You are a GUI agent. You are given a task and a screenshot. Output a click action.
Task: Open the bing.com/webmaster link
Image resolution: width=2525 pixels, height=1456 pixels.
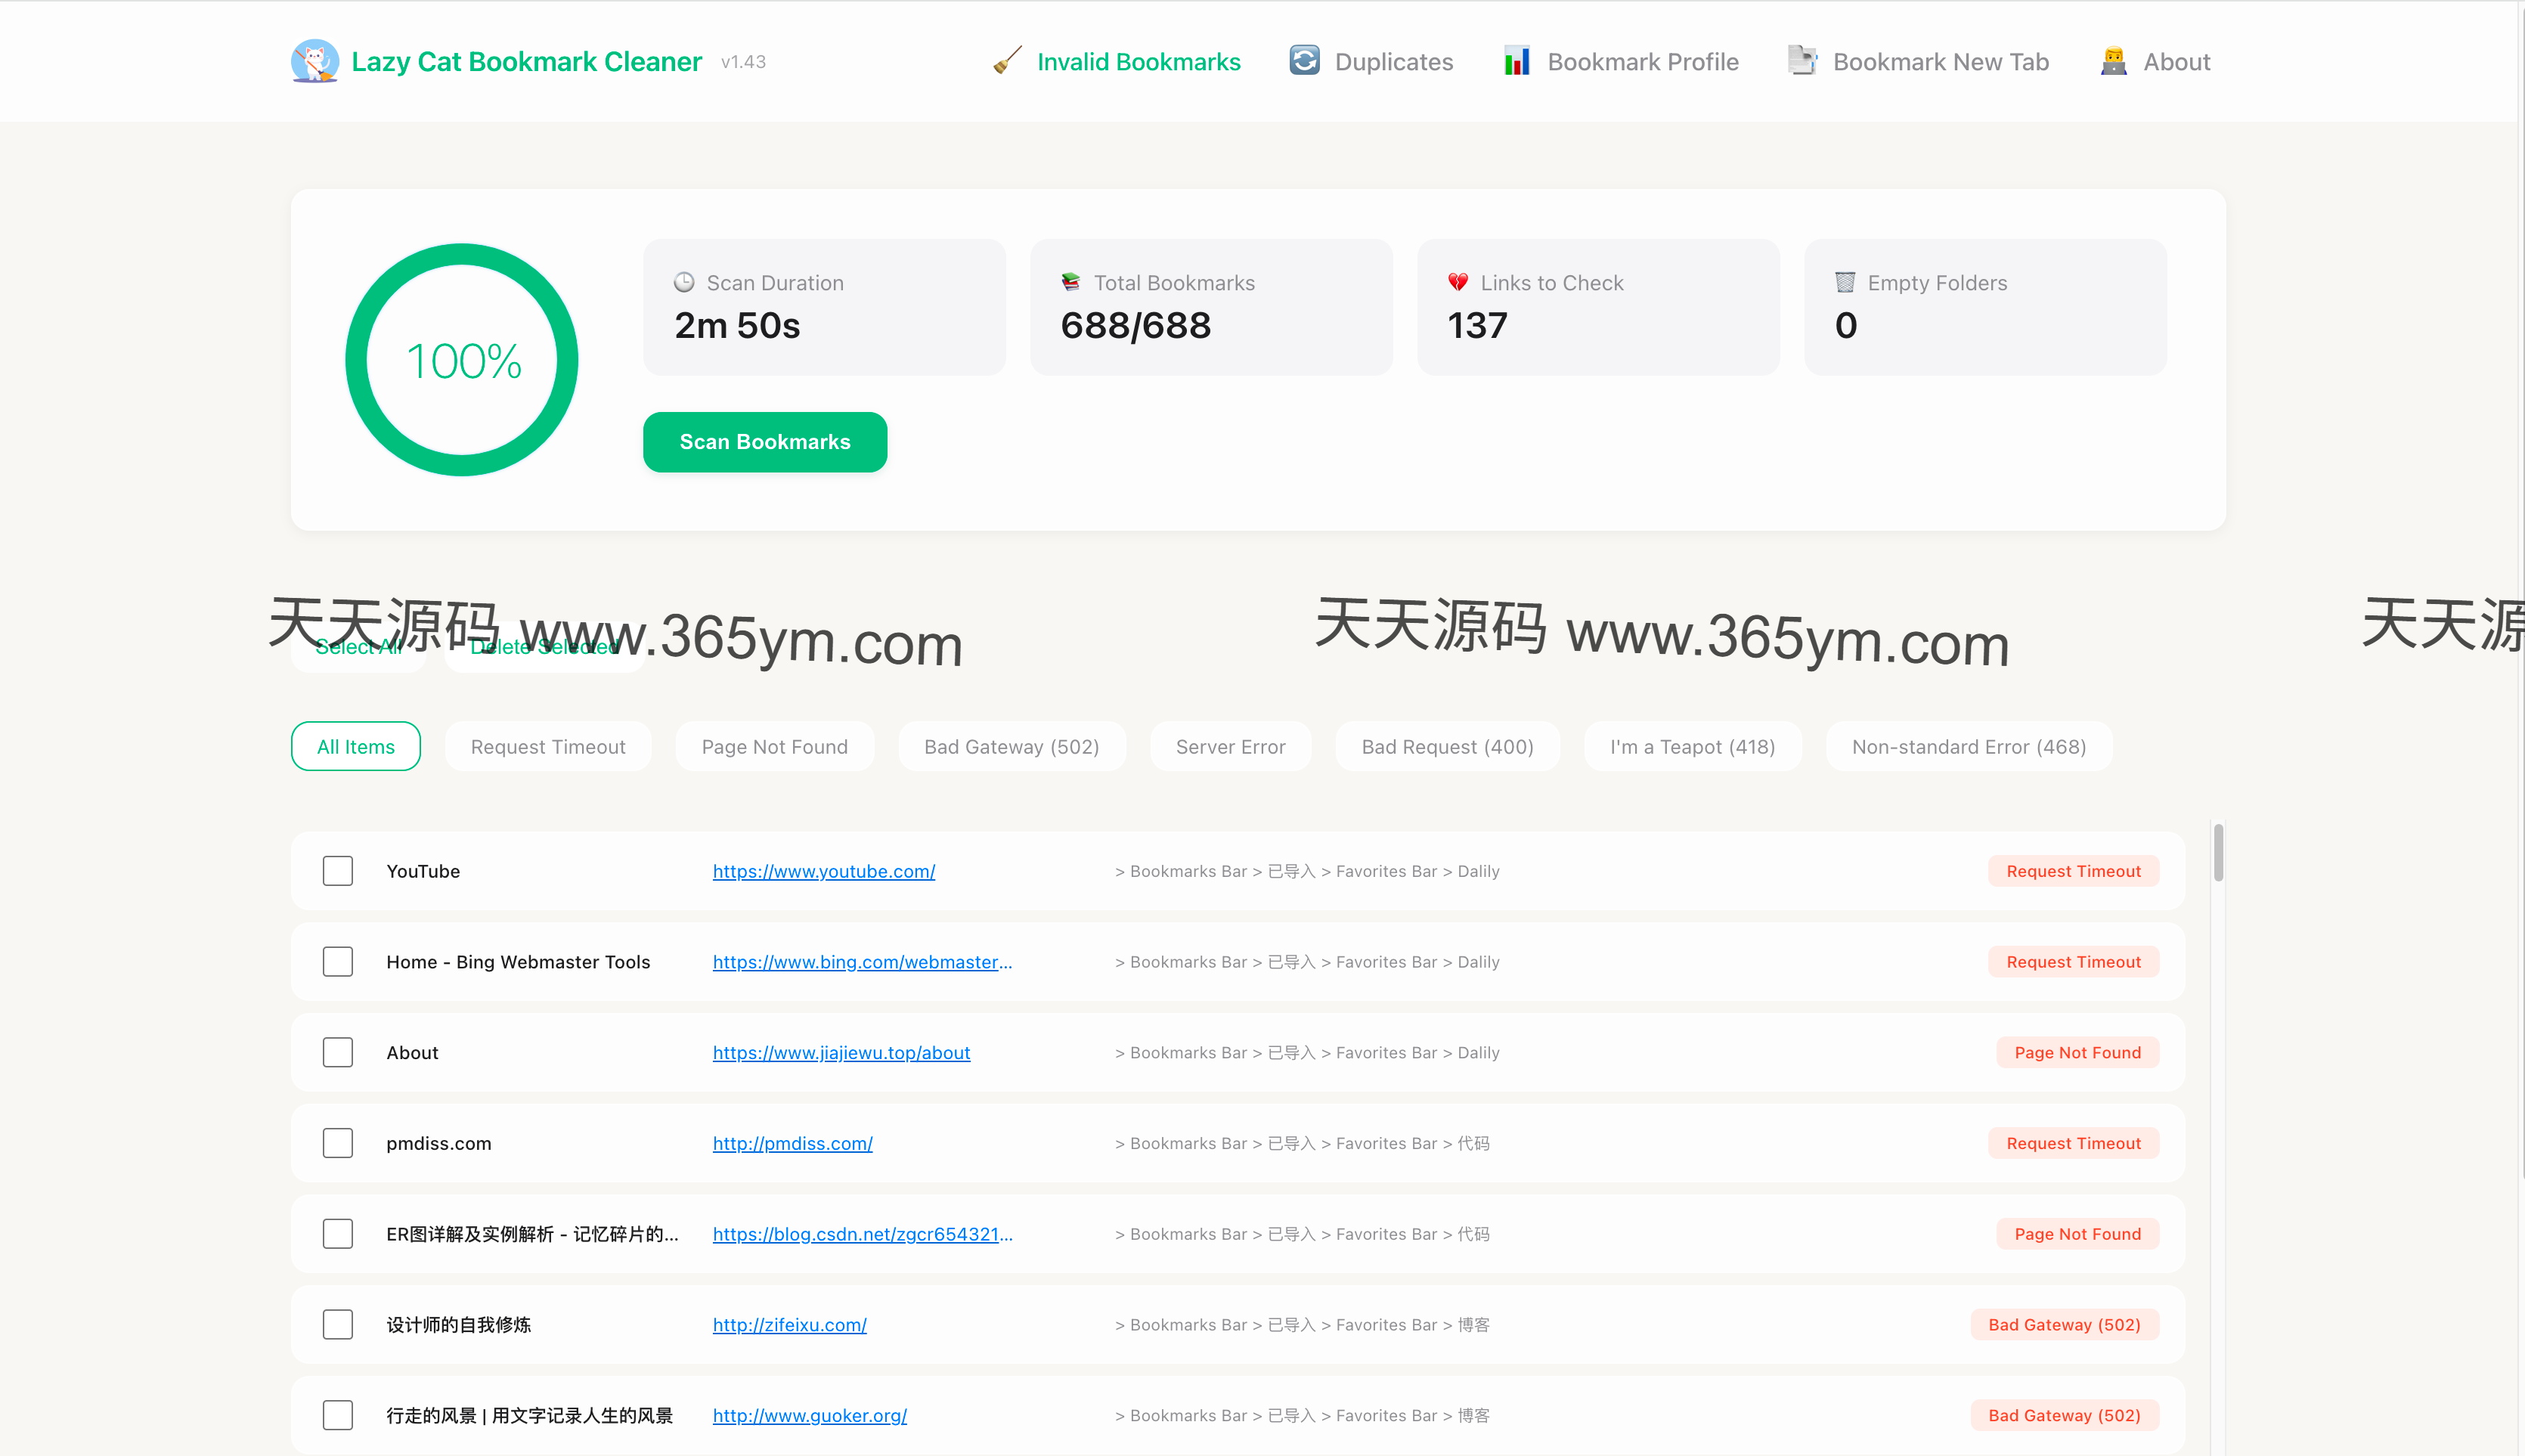pyautogui.click(x=862, y=962)
